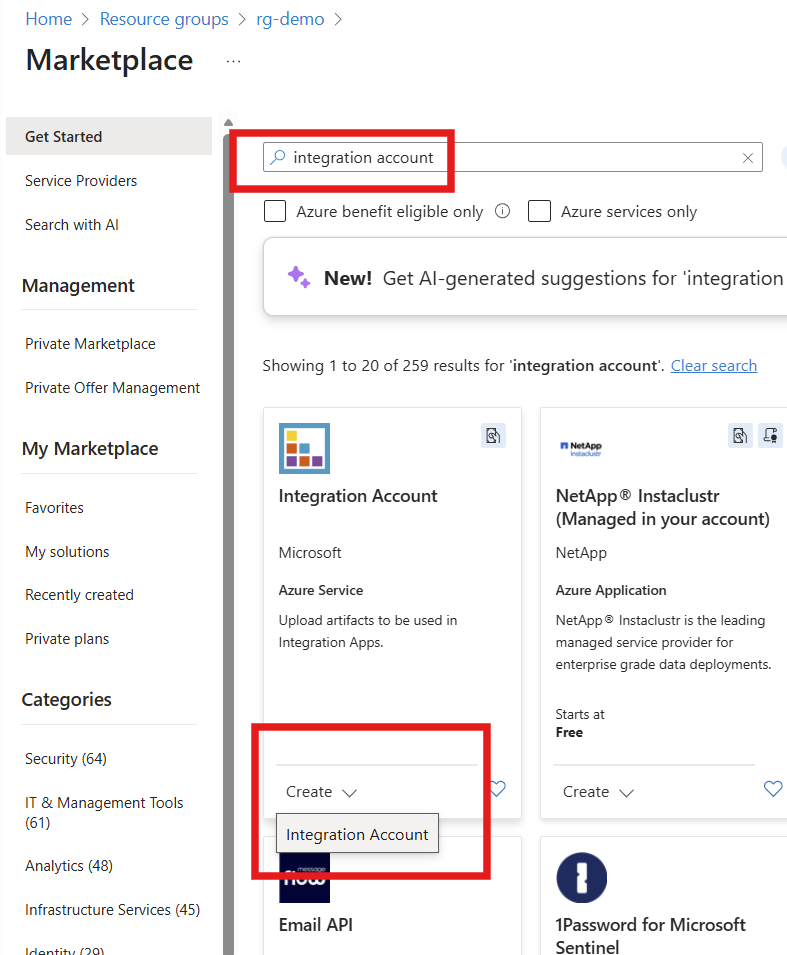Click the NetApp Instaclustr logo
This screenshot has width=787, height=955.
pos(581,449)
